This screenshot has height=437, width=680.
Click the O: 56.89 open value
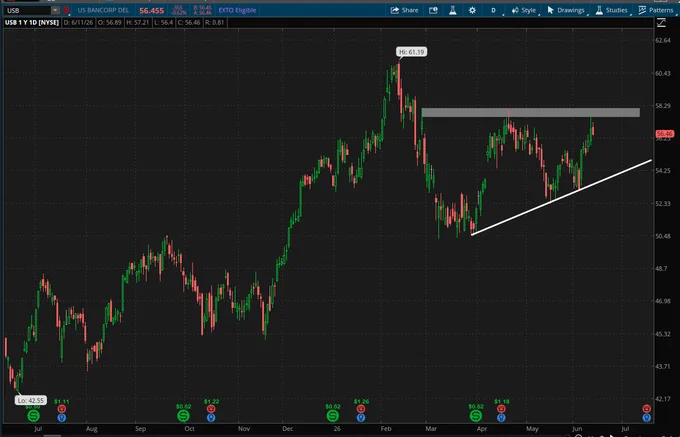pos(109,22)
